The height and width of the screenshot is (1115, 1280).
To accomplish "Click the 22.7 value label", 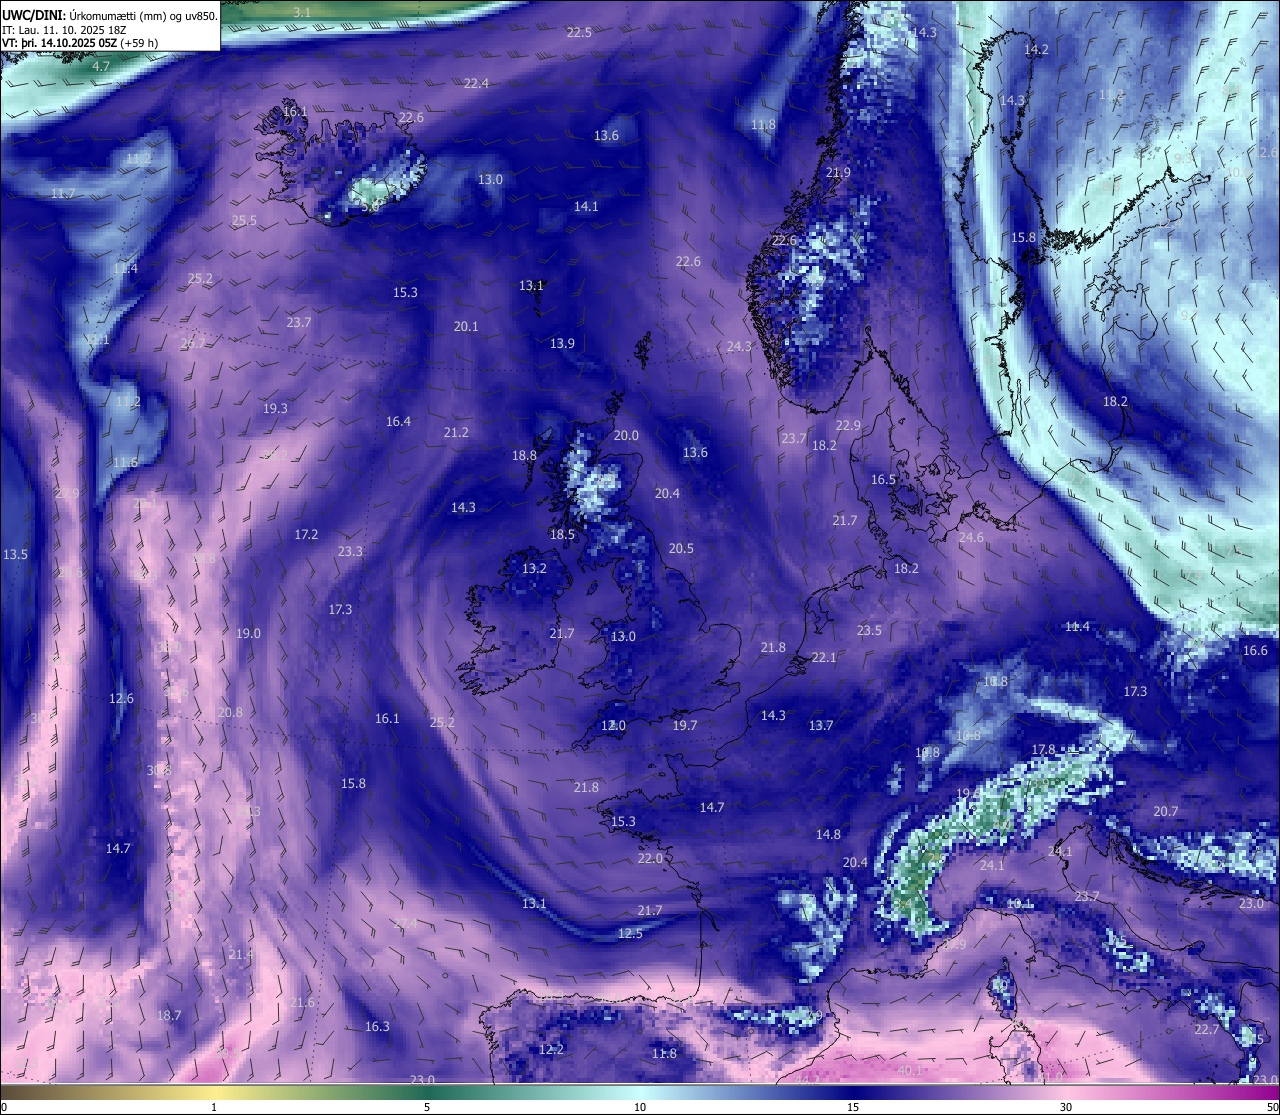I will tap(1207, 1030).
